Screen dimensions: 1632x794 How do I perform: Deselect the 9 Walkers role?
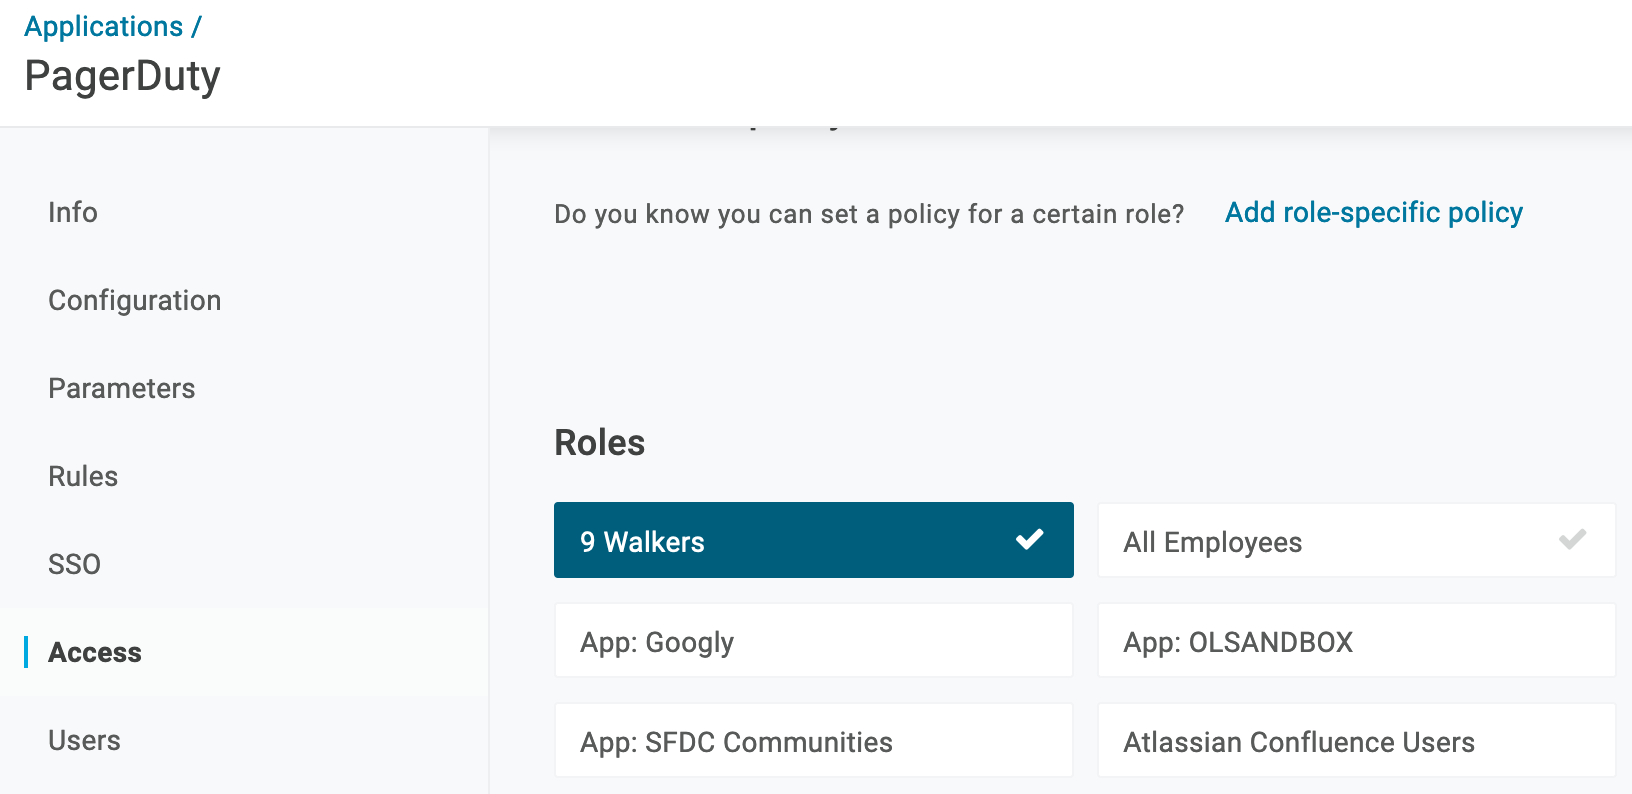click(814, 540)
